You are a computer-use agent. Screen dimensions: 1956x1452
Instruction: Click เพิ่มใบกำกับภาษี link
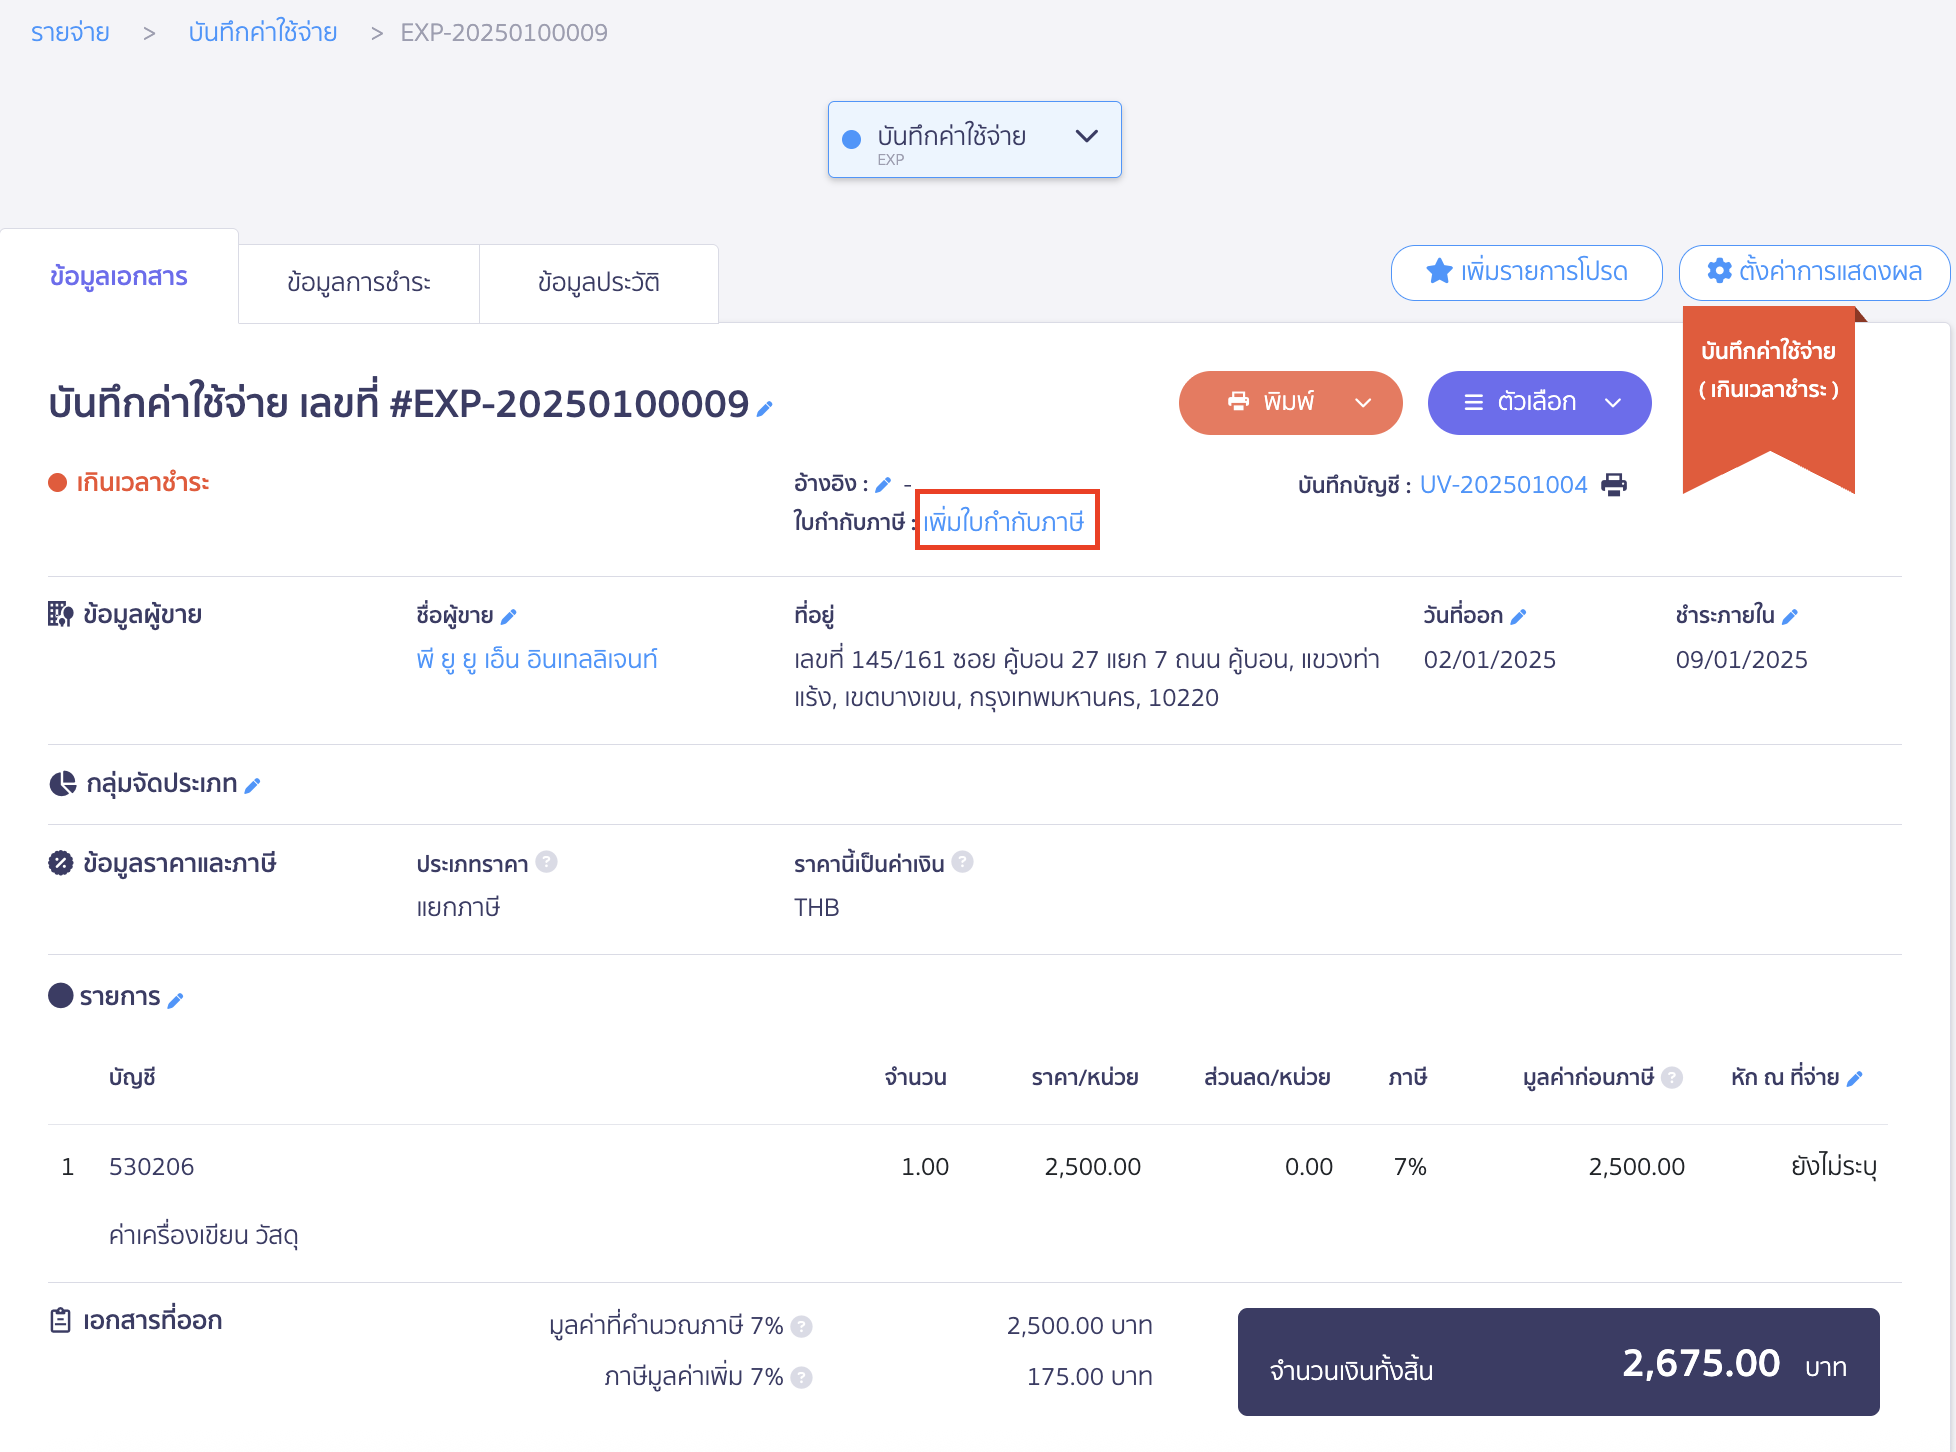[1004, 521]
